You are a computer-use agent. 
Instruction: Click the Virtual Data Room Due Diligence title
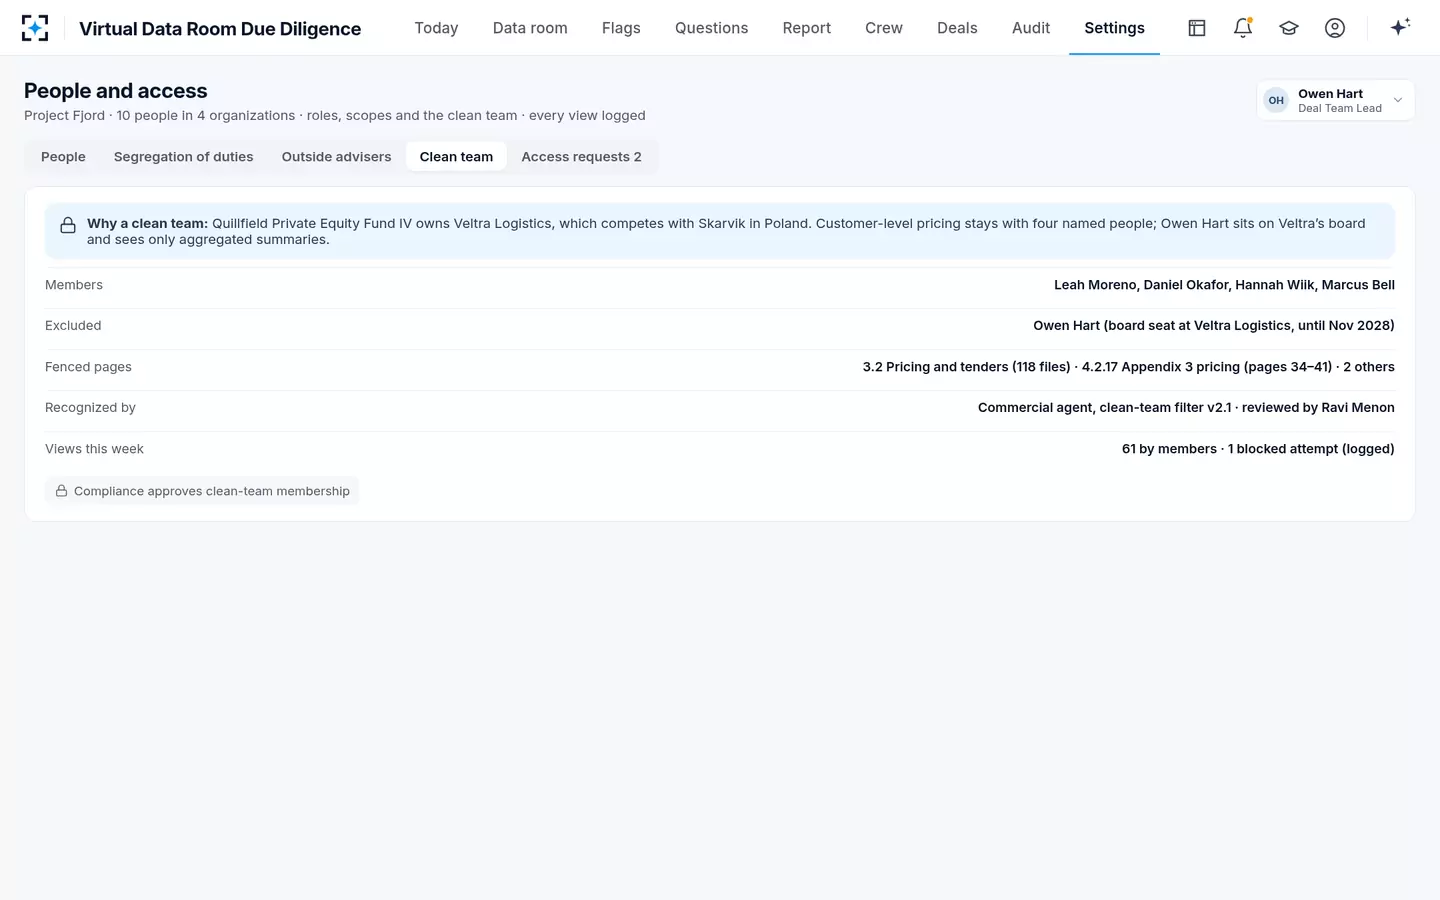[x=220, y=28]
